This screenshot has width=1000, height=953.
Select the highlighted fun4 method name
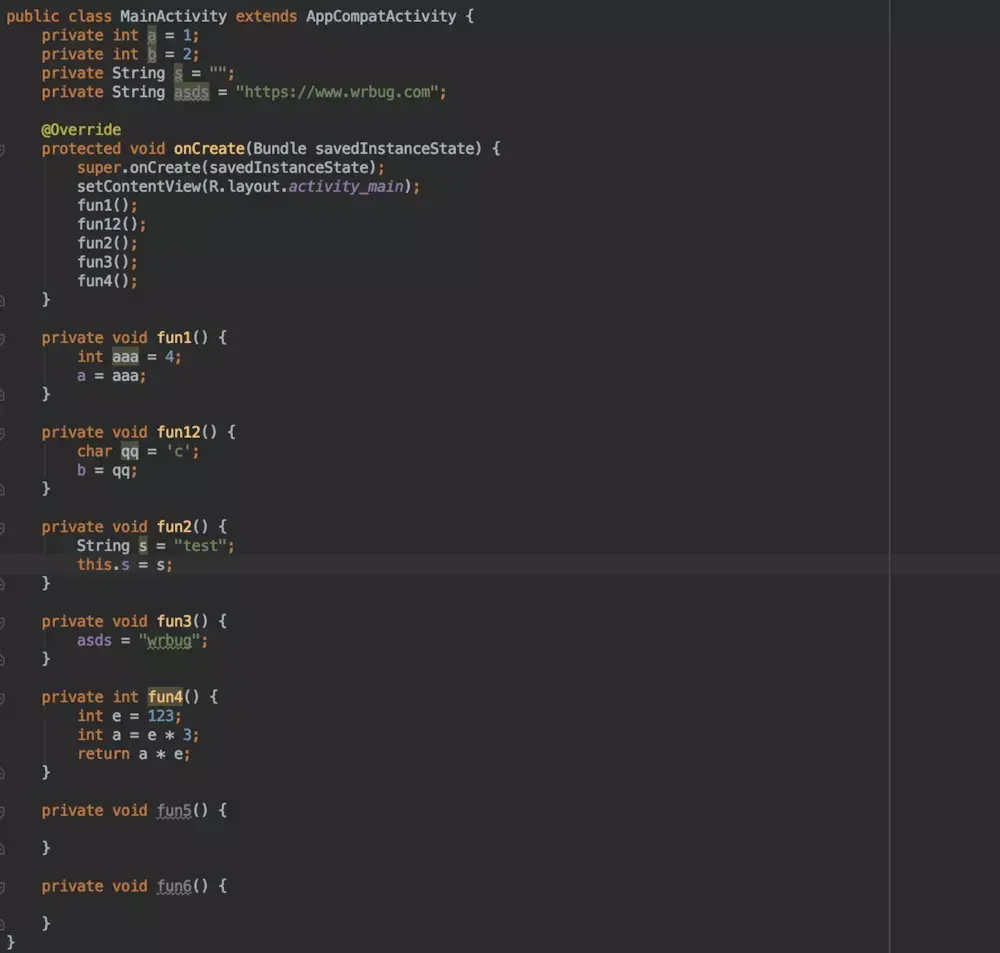pyautogui.click(x=166, y=696)
